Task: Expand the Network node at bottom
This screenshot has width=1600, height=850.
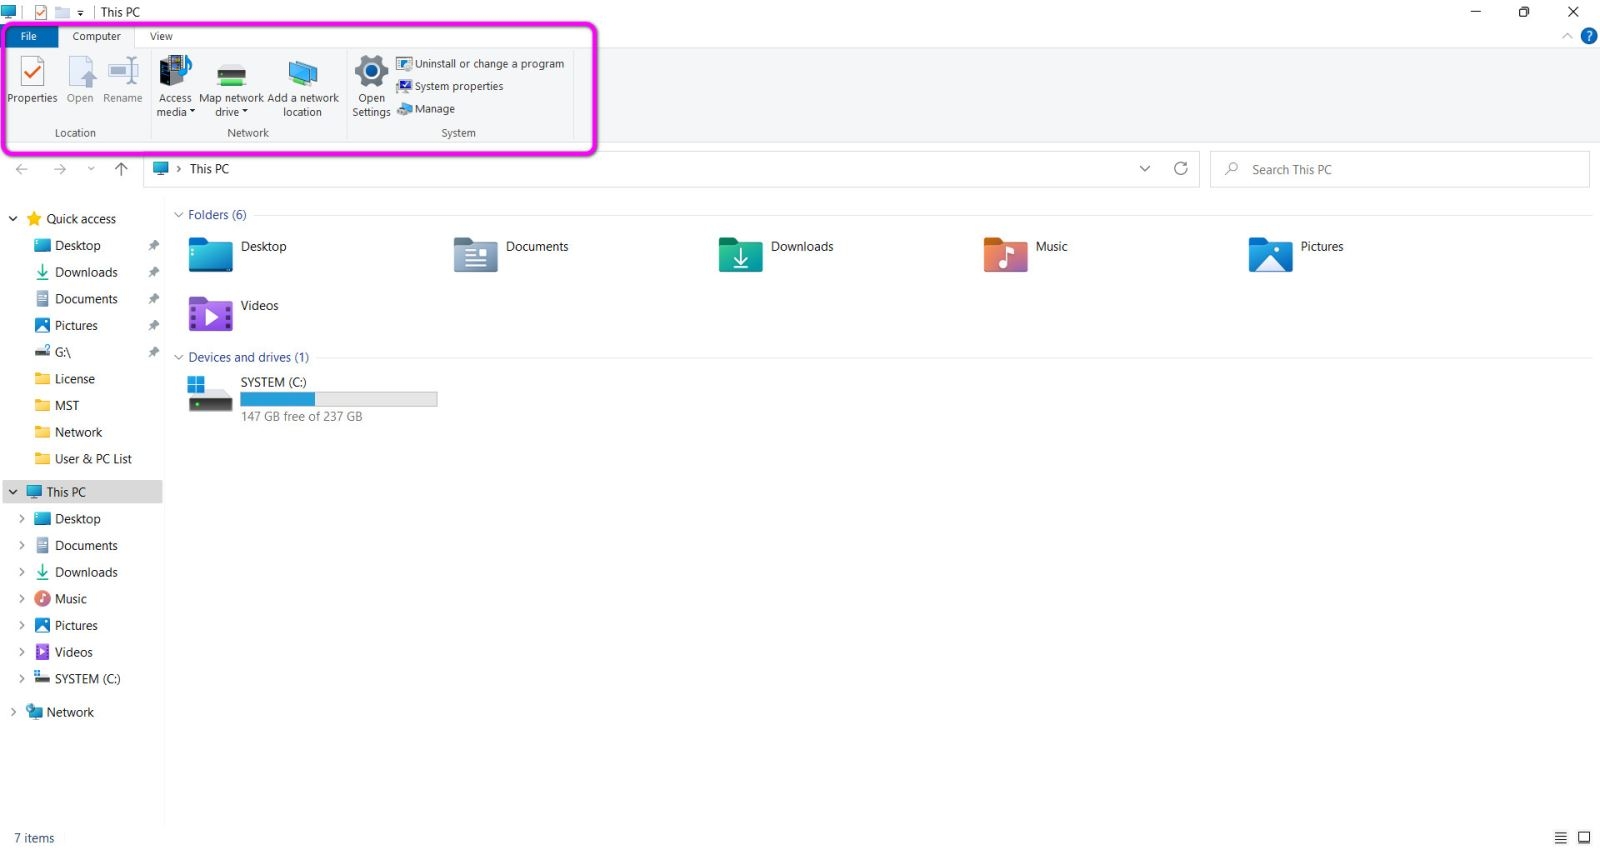Action: click(x=13, y=712)
